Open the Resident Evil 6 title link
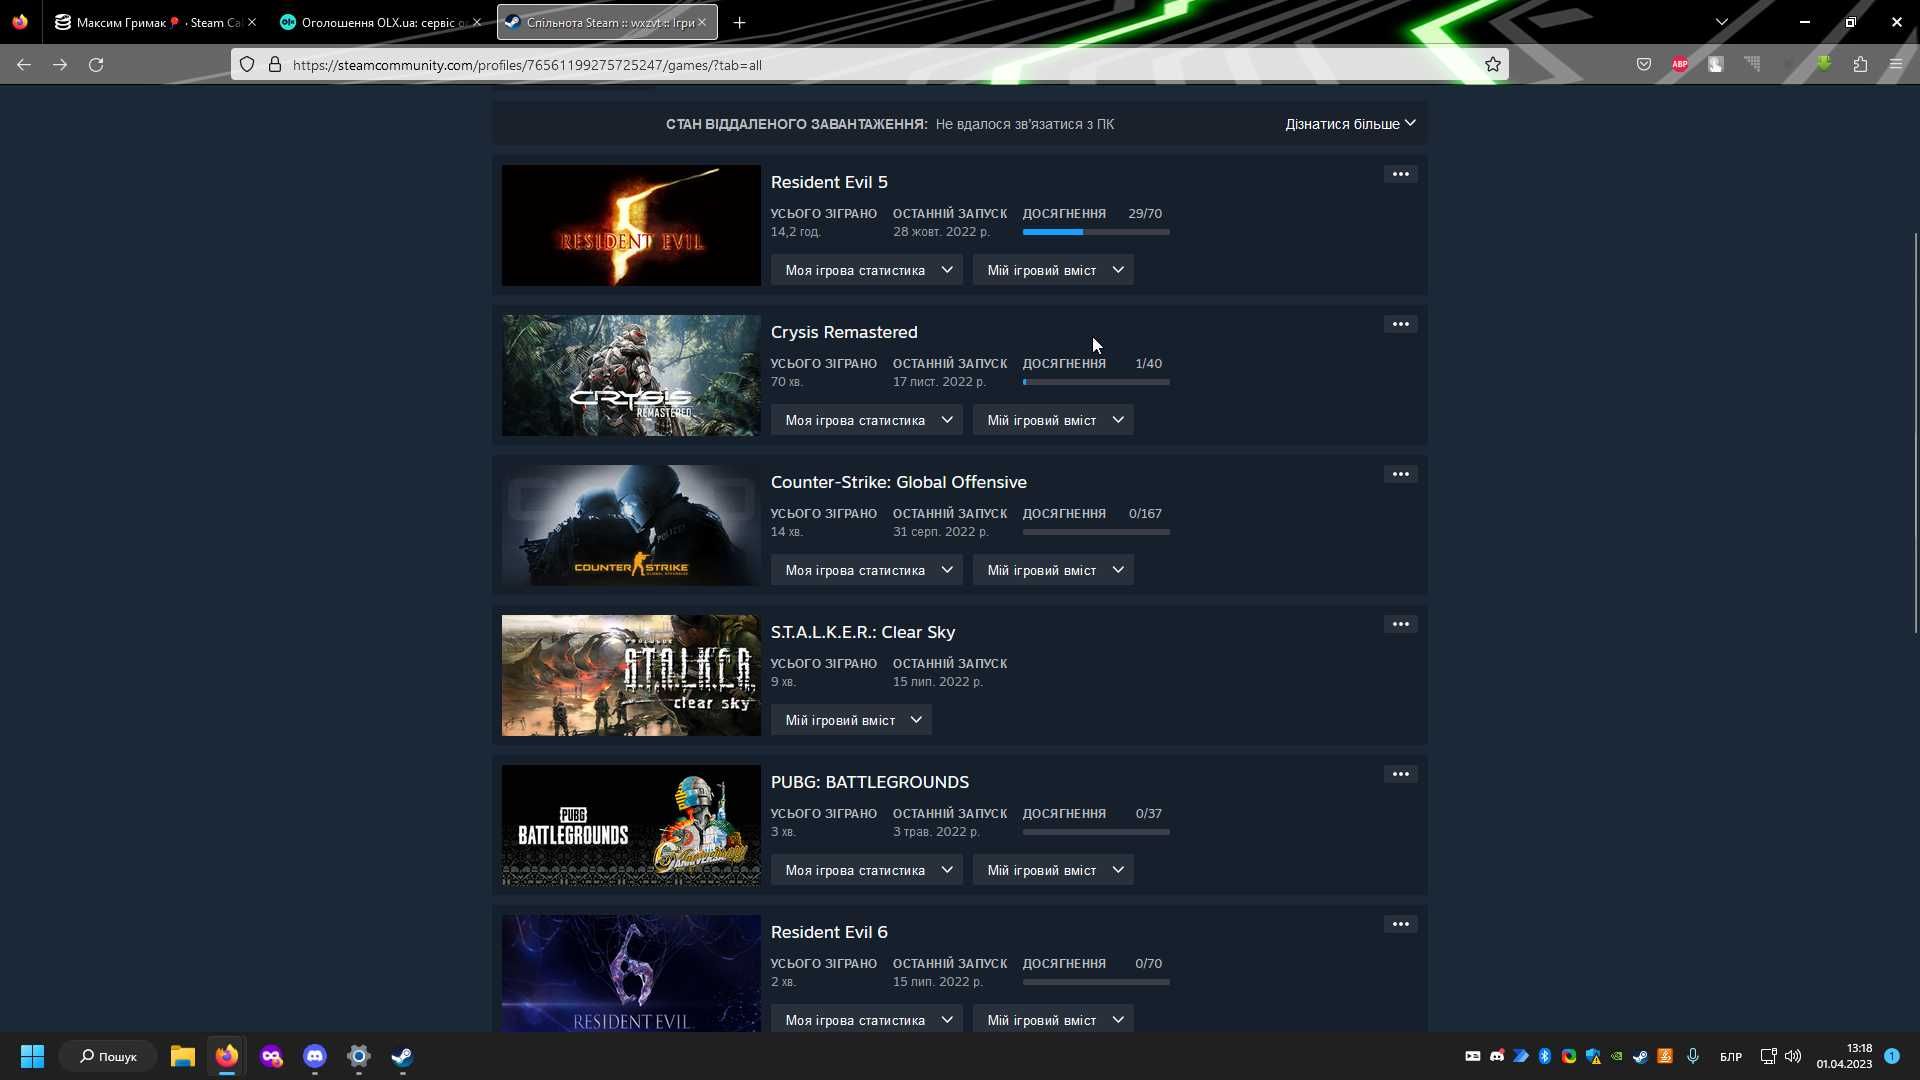The height and width of the screenshot is (1080, 1920). (829, 932)
